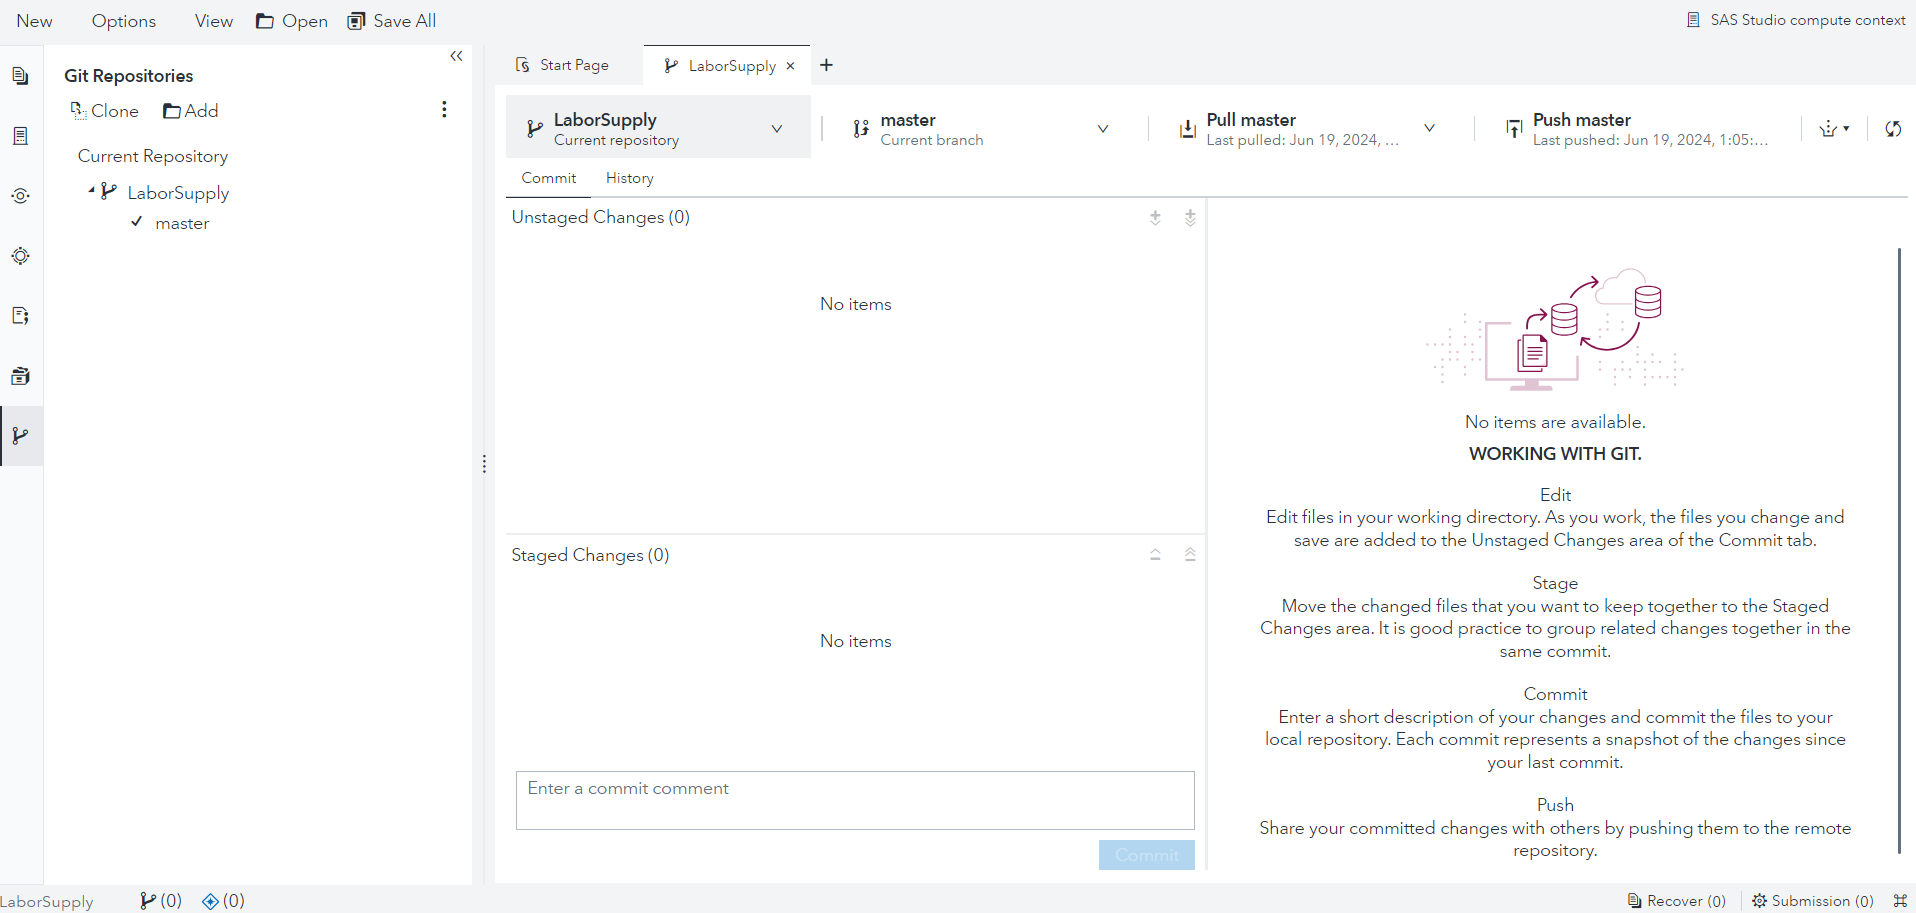Click the Options menu in the top bar
The image size is (1916, 913).
[x=123, y=20]
